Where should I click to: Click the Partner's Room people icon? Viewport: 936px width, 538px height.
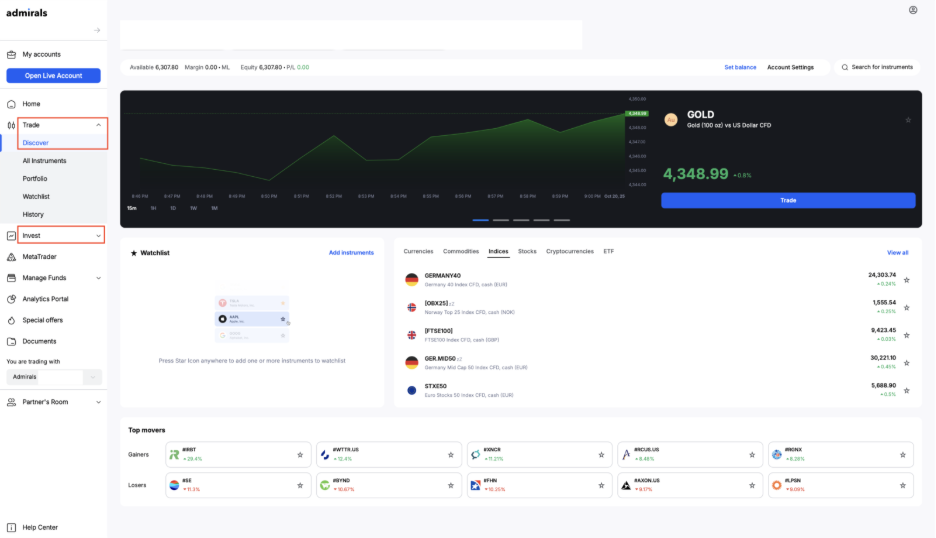click(11, 402)
